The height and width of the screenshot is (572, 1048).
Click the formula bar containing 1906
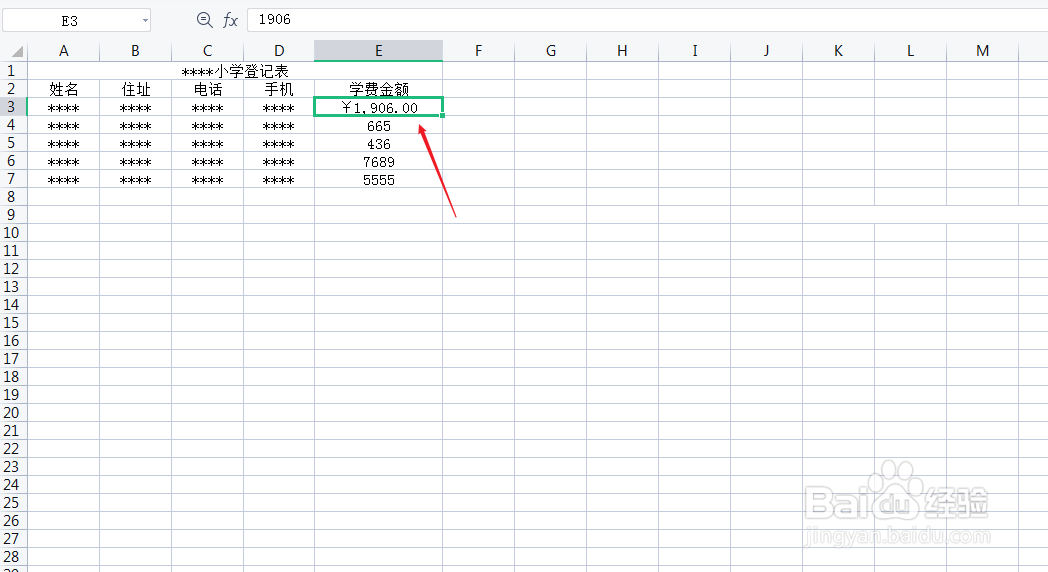pyautogui.click(x=647, y=19)
